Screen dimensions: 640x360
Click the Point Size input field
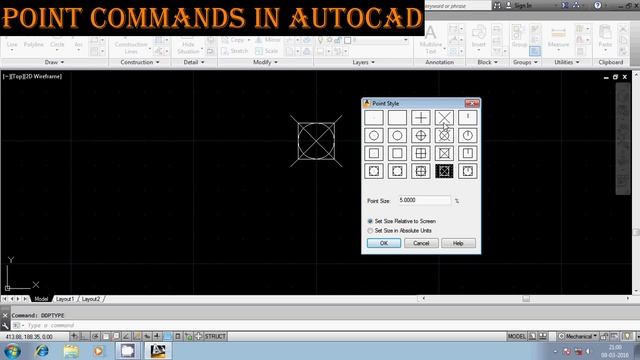coord(424,200)
